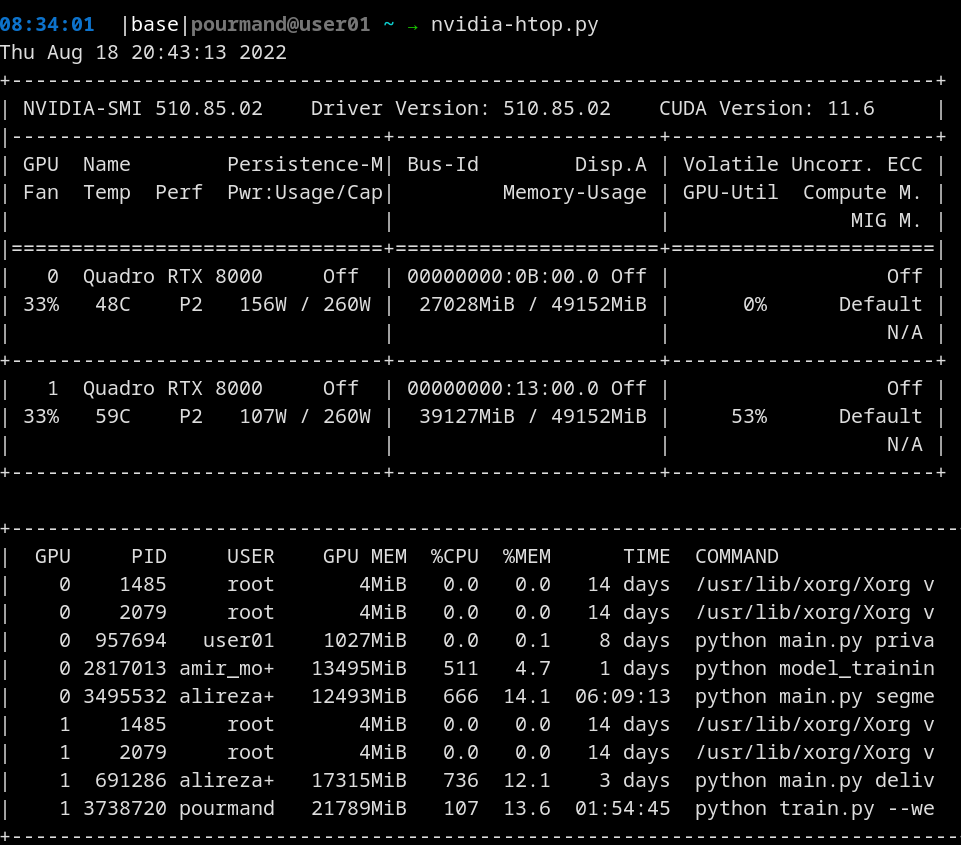Click the date line Thu Aug 18 20:43:13 2022
Screen dimensions: 961x845
[143, 53]
